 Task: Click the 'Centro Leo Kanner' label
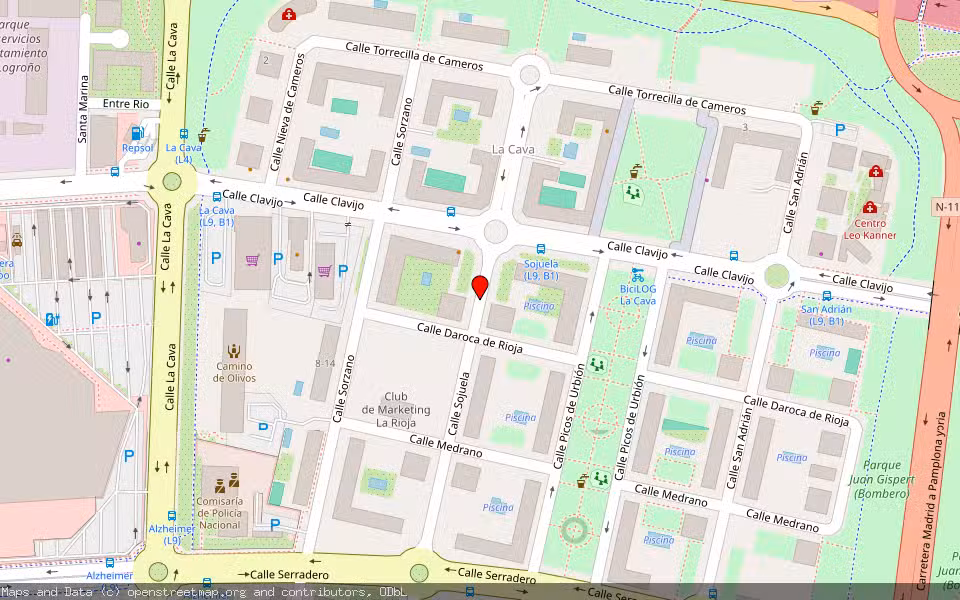(869, 229)
